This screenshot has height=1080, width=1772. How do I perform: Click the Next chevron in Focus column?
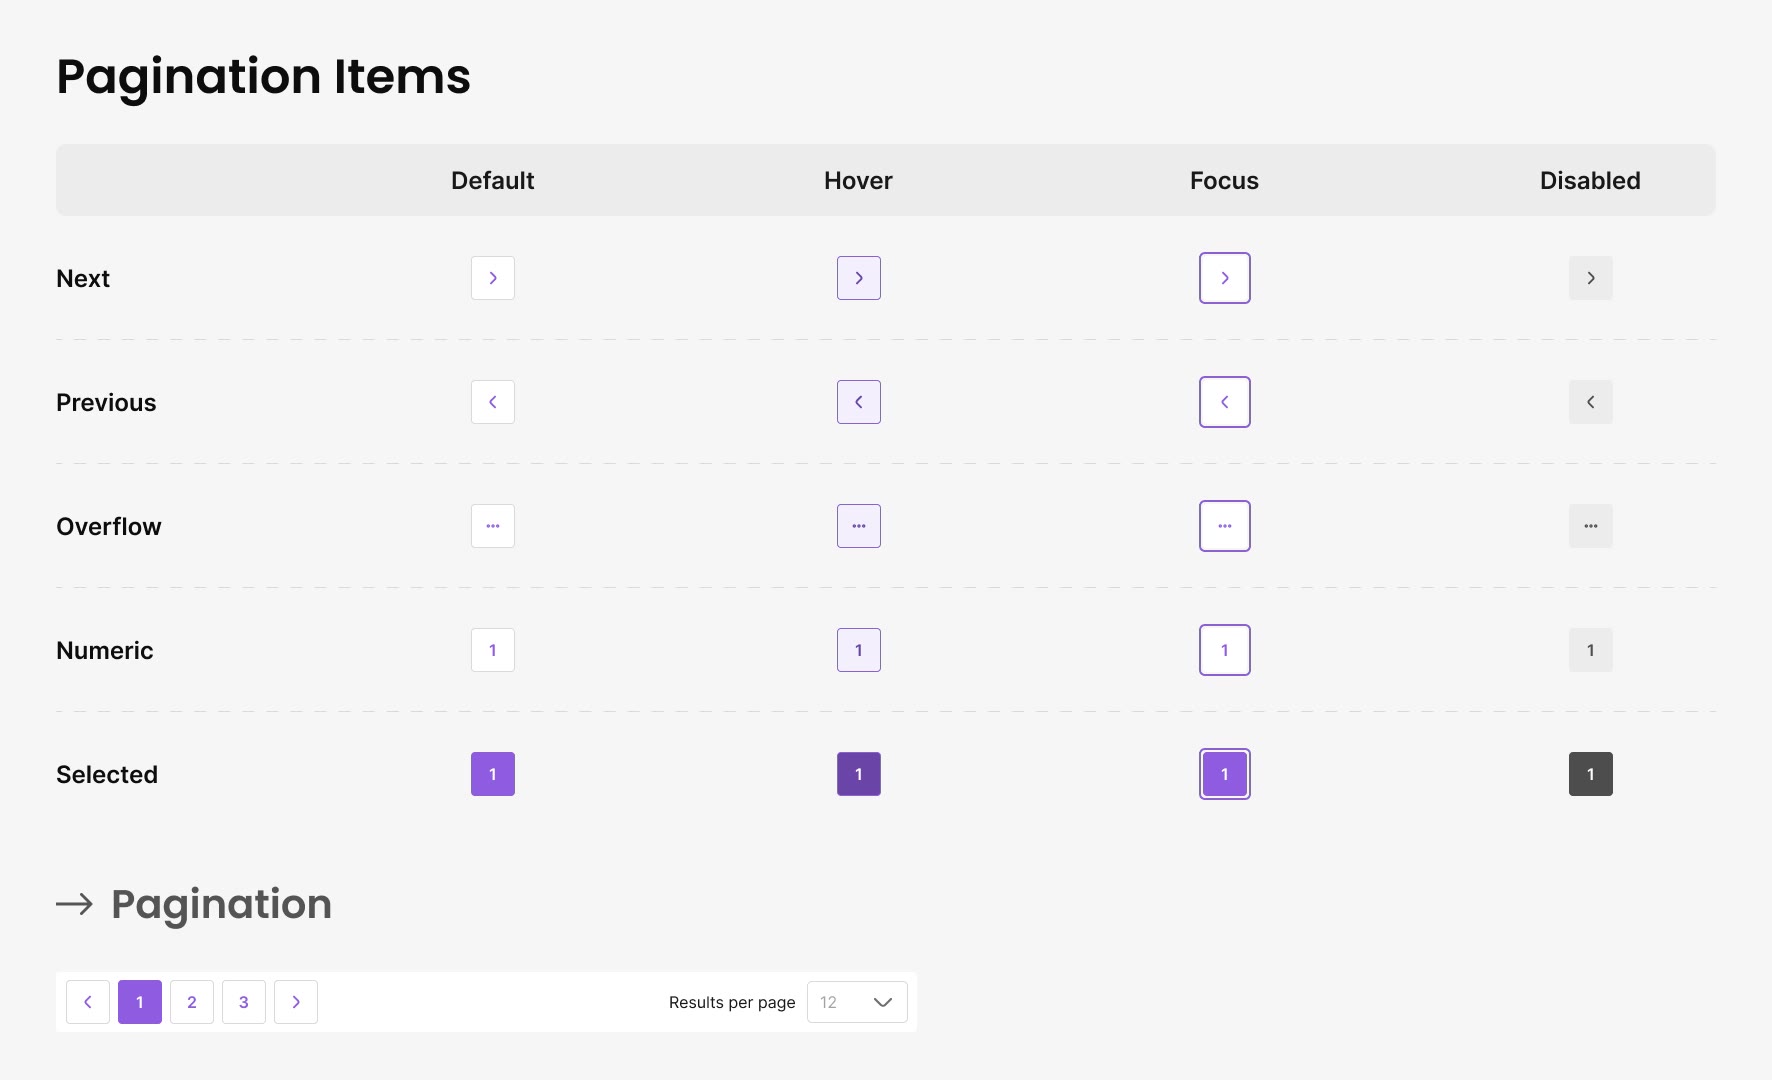click(x=1225, y=278)
